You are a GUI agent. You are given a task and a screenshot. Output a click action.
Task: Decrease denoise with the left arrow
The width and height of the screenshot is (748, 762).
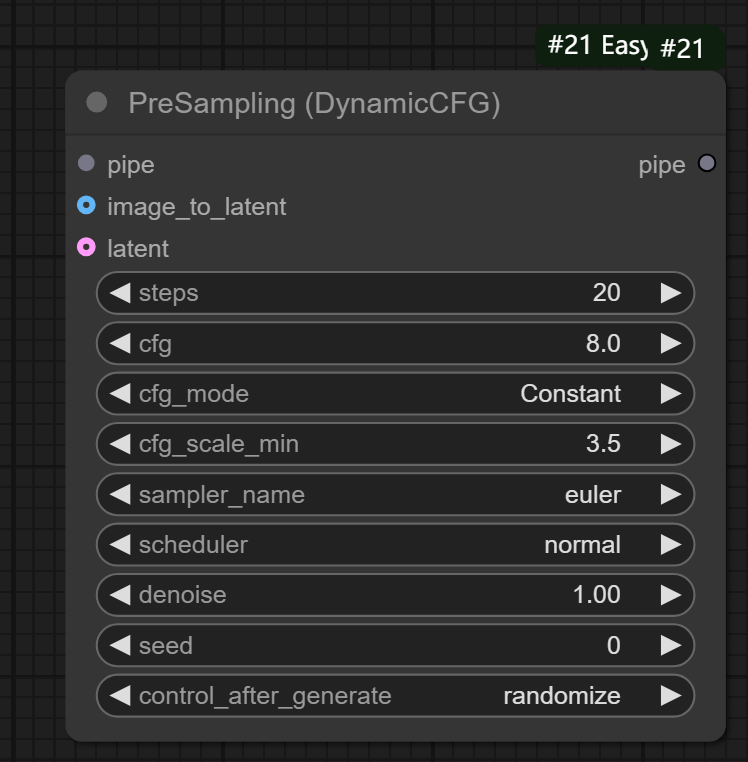click(x=120, y=595)
